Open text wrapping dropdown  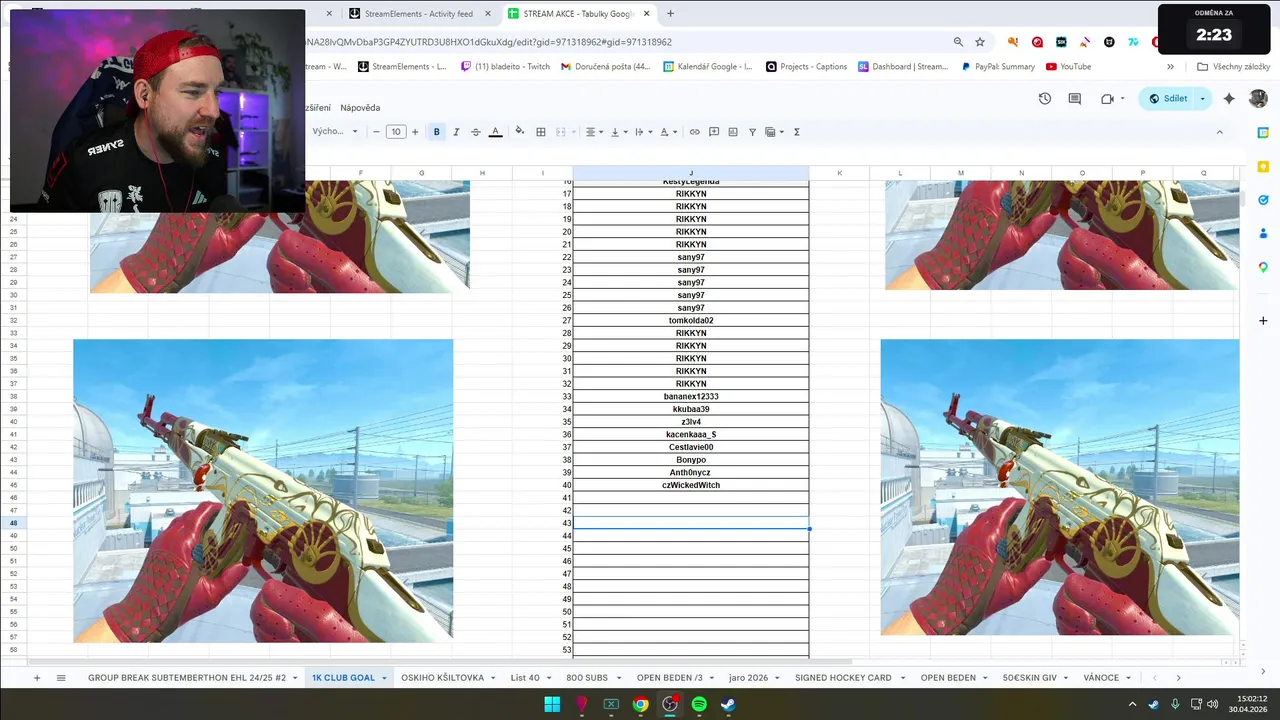pos(642,132)
